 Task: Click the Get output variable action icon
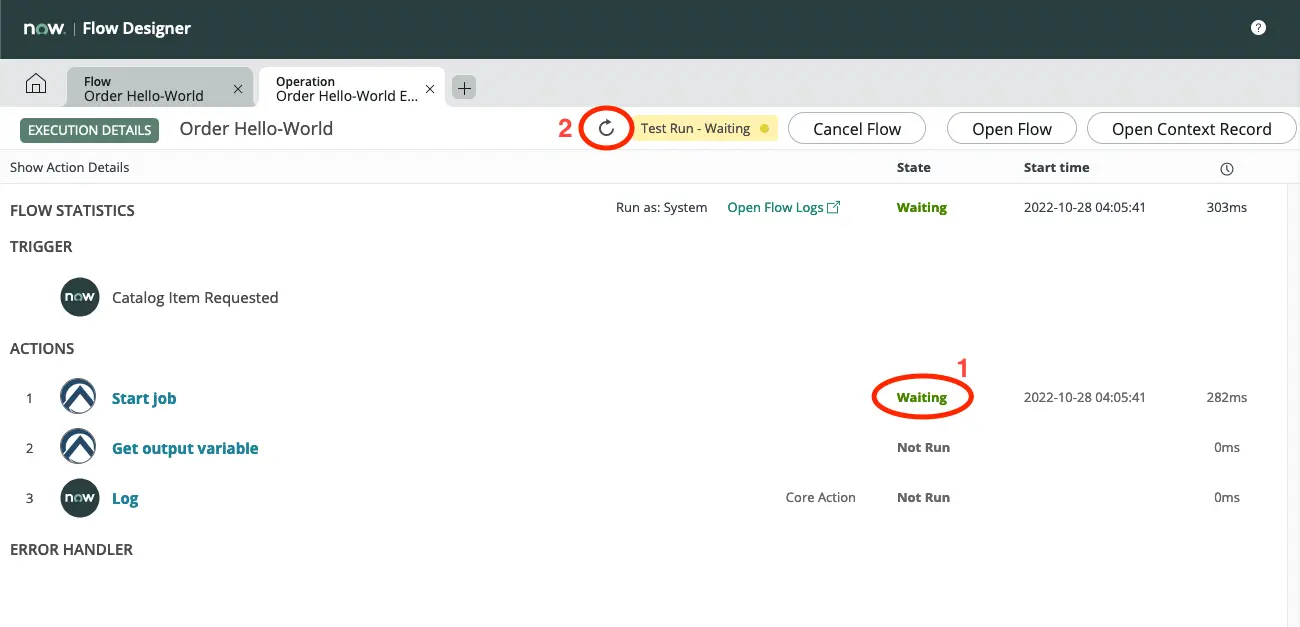tap(79, 448)
